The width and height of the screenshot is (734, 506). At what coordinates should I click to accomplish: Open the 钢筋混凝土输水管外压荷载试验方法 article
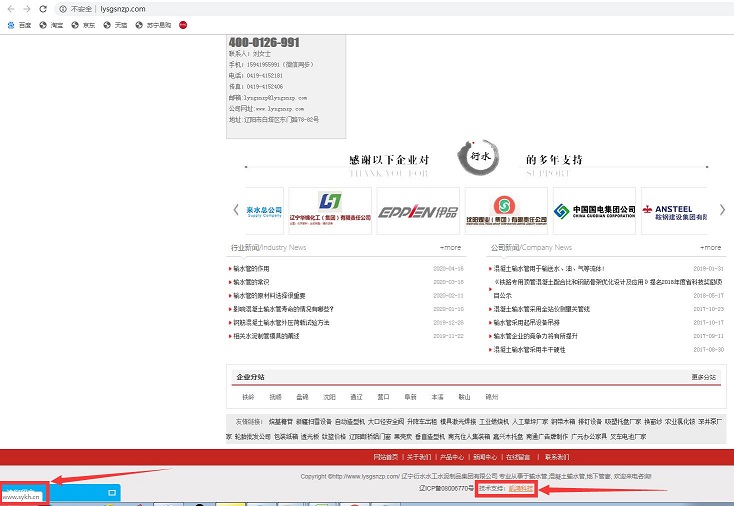click(281, 323)
